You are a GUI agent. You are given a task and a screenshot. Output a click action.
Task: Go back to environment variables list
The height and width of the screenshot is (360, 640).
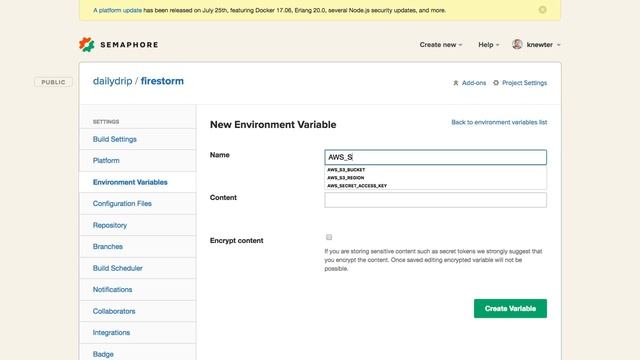(x=499, y=122)
